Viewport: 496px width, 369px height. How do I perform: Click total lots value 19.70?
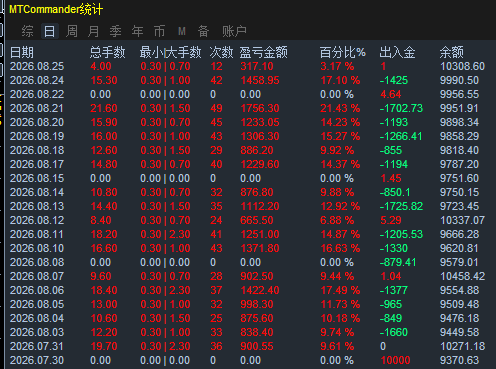104,346
